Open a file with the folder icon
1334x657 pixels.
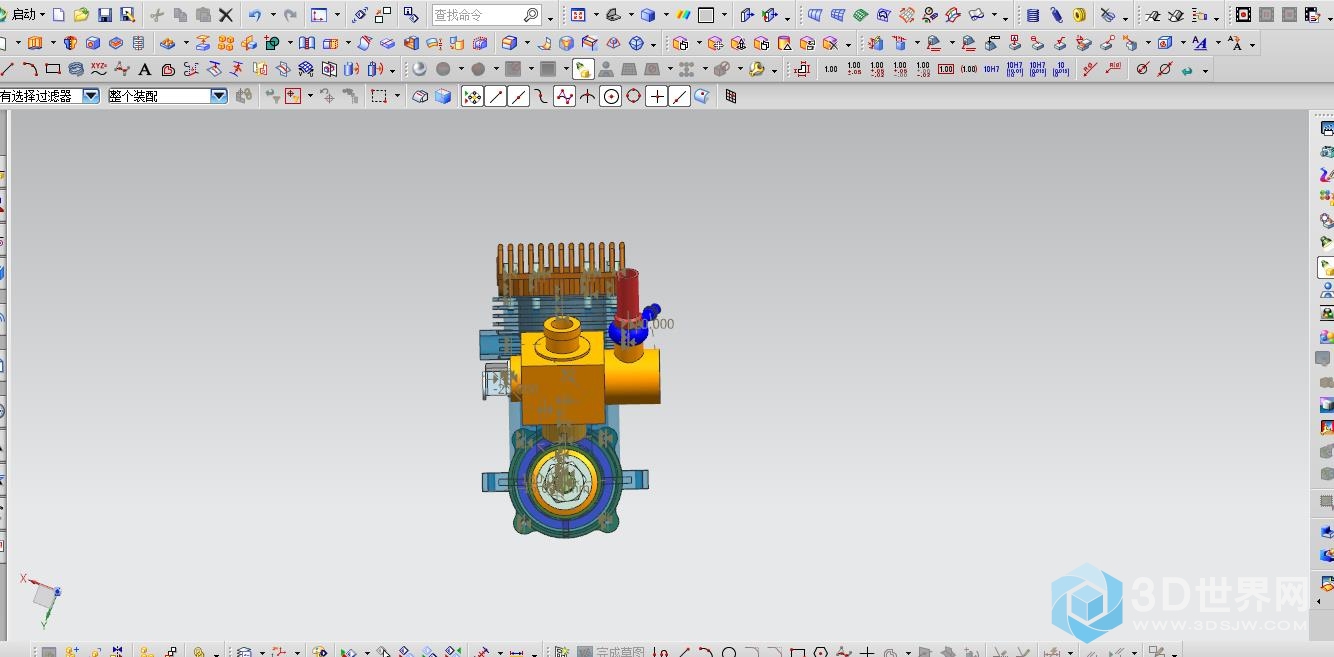pos(82,15)
